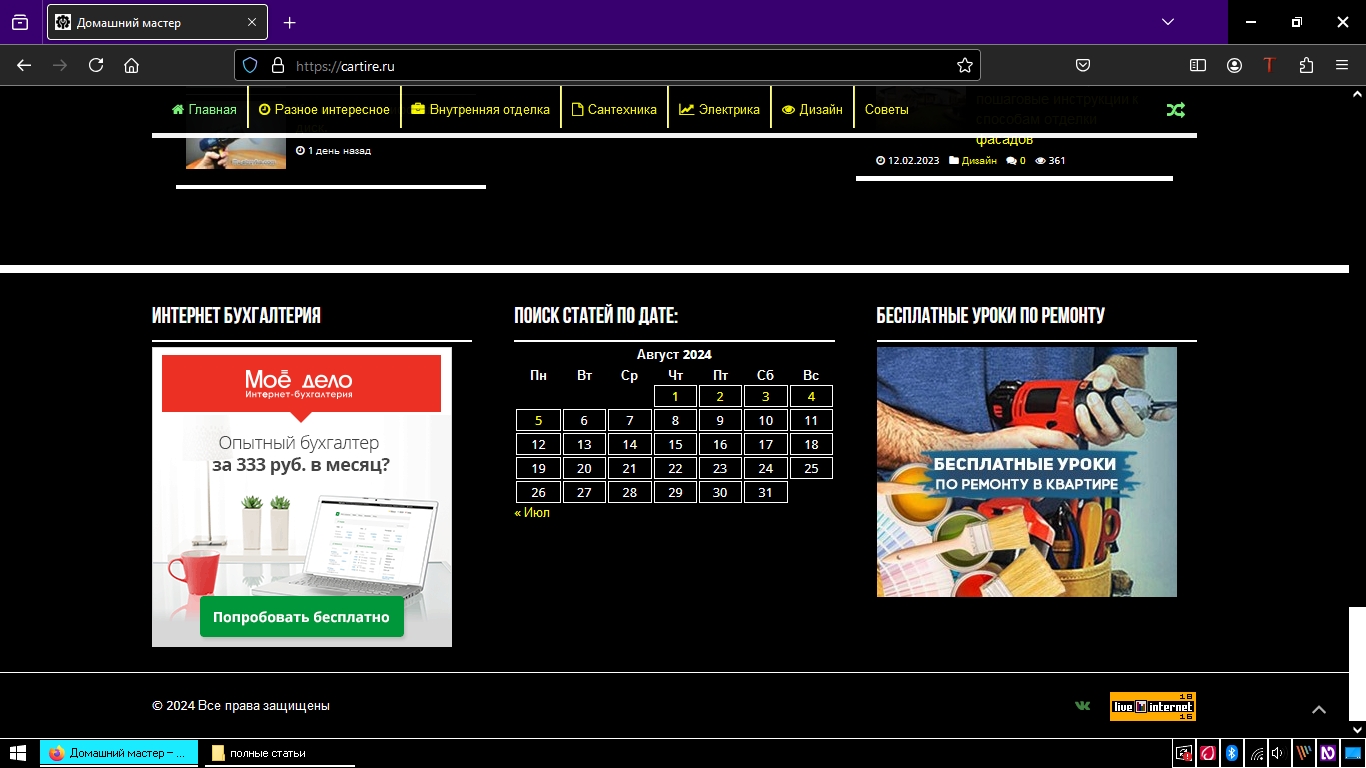Open the volume speaker tray icon
Viewport: 1366px width, 768px height.
1279,753
